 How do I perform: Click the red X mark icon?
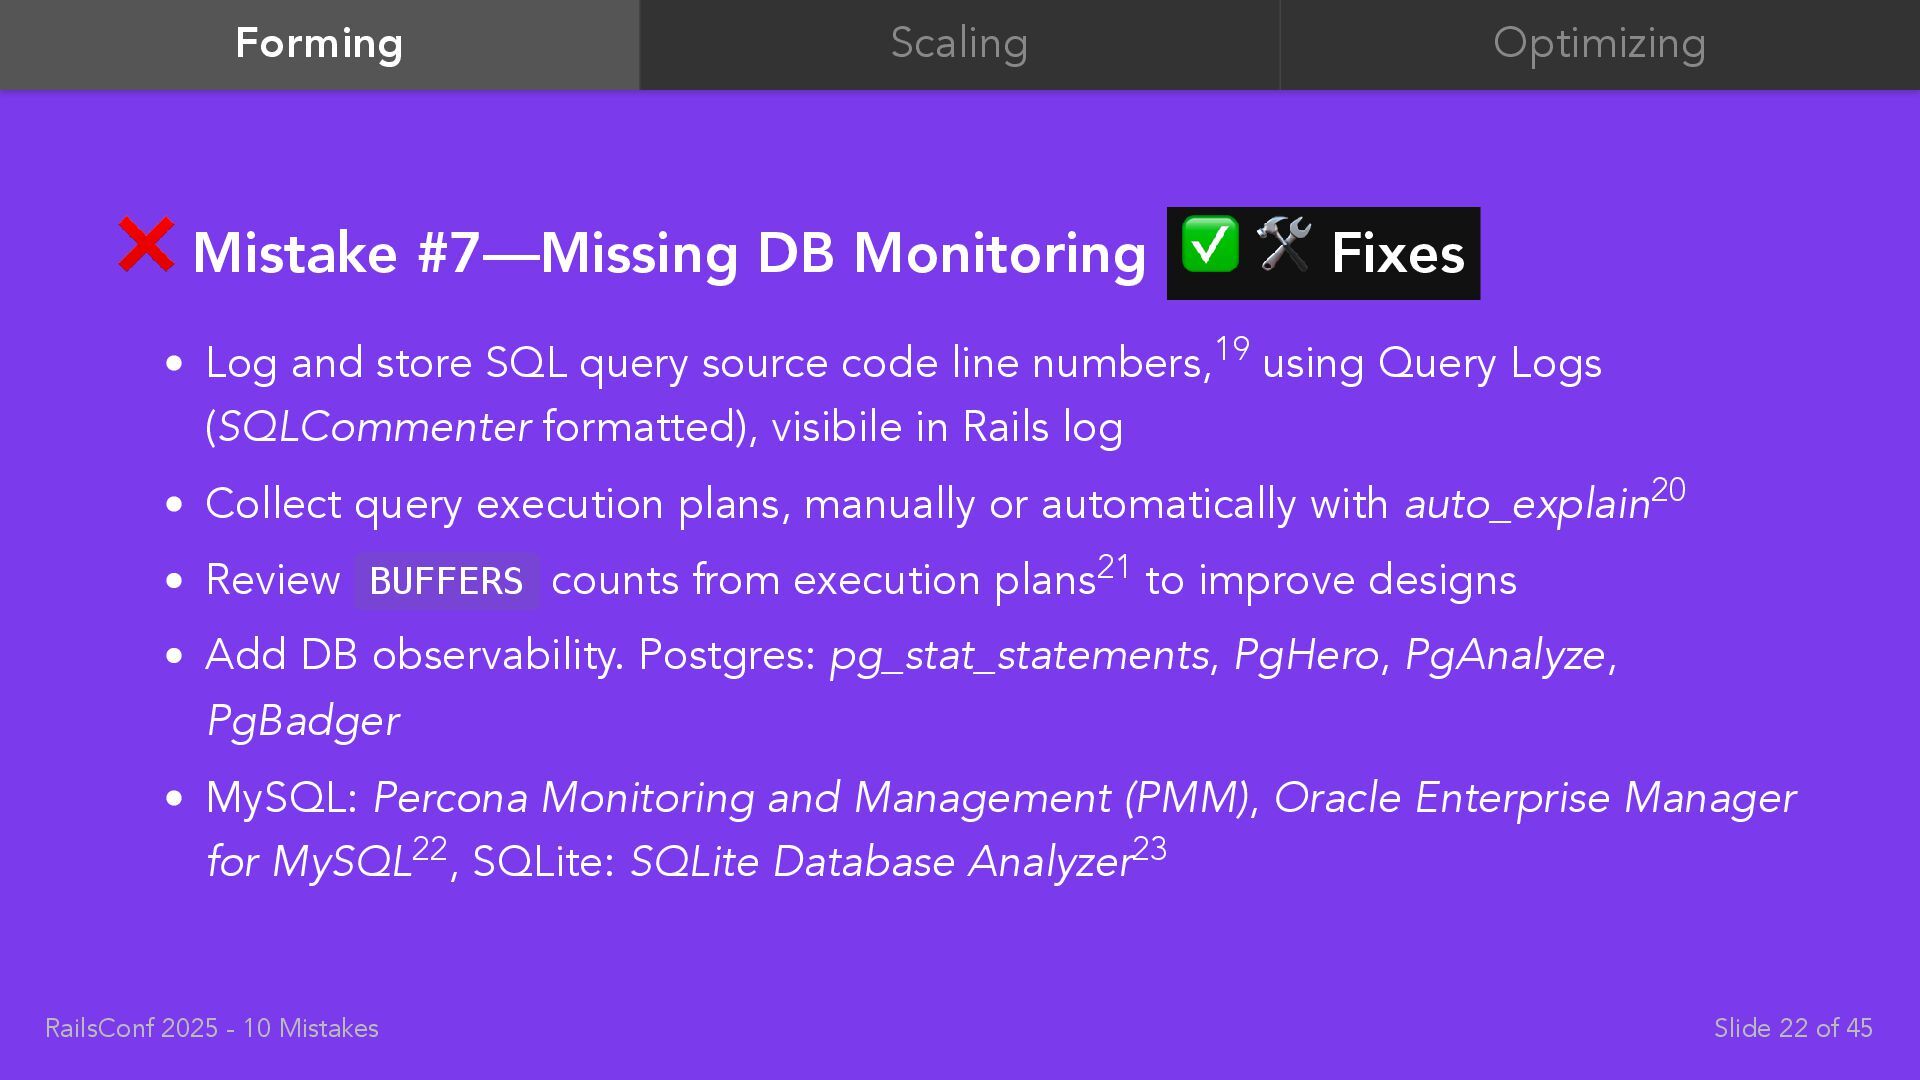(x=146, y=244)
